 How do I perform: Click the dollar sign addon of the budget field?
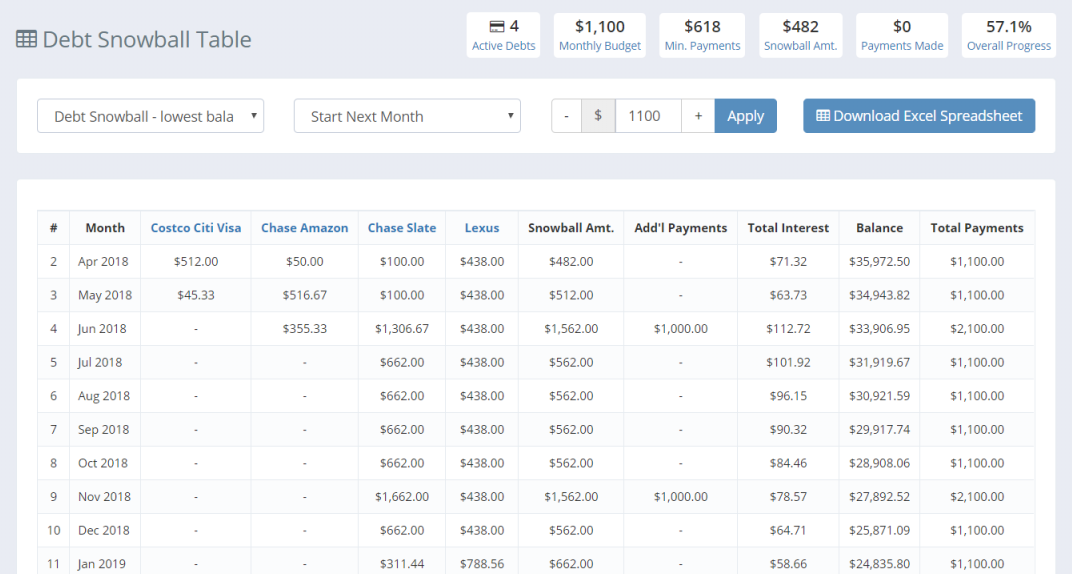(598, 116)
